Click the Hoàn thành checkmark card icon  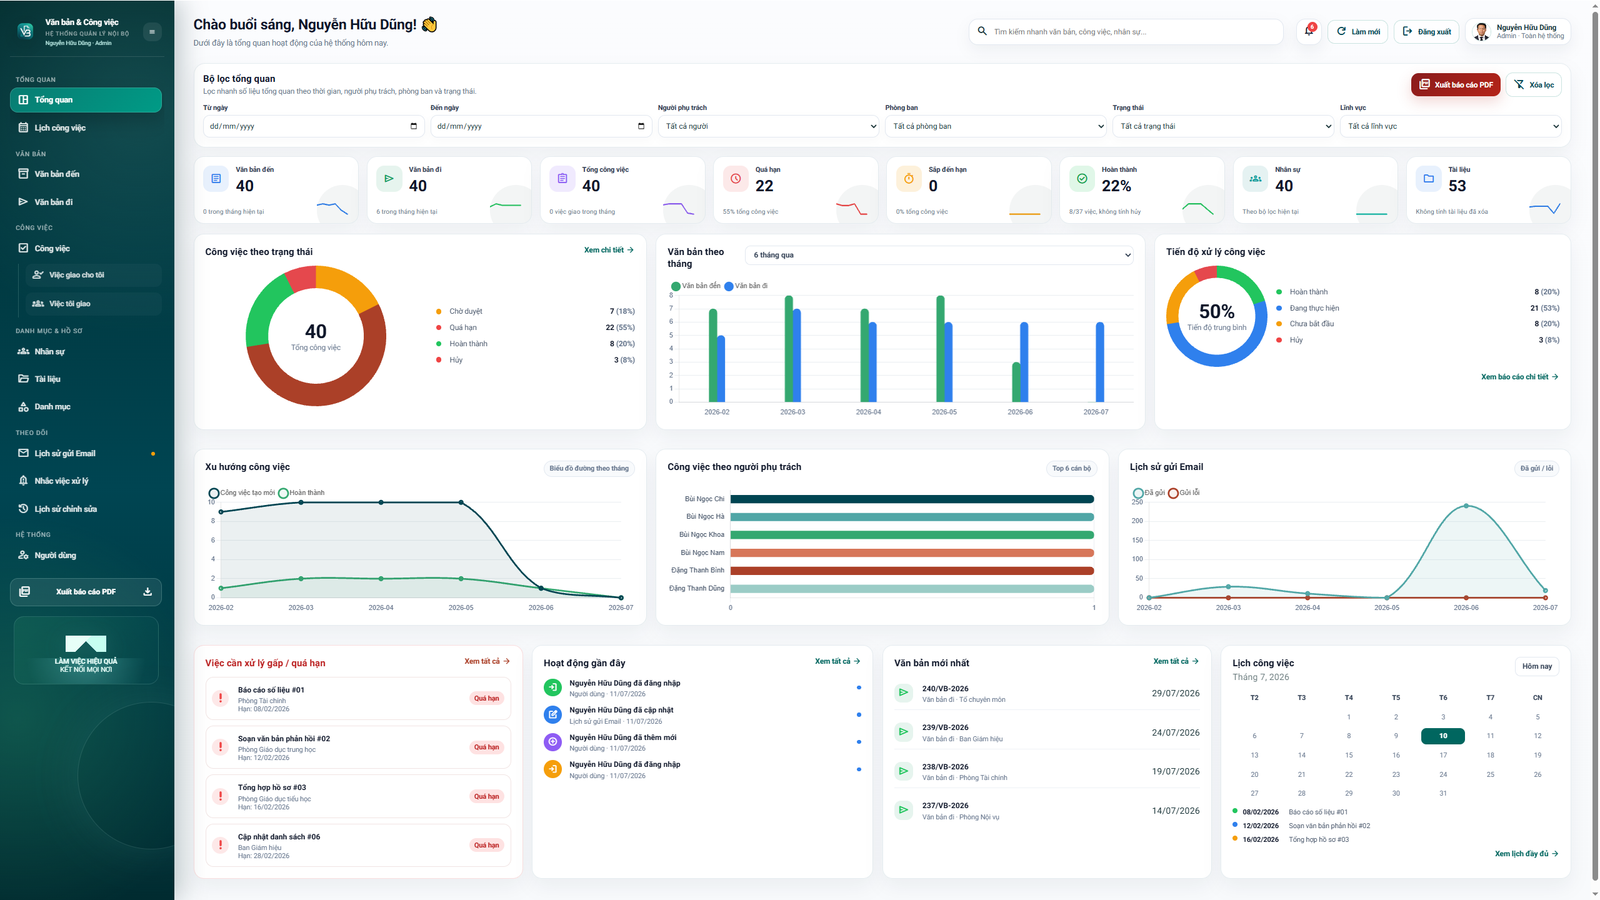pos(1082,179)
